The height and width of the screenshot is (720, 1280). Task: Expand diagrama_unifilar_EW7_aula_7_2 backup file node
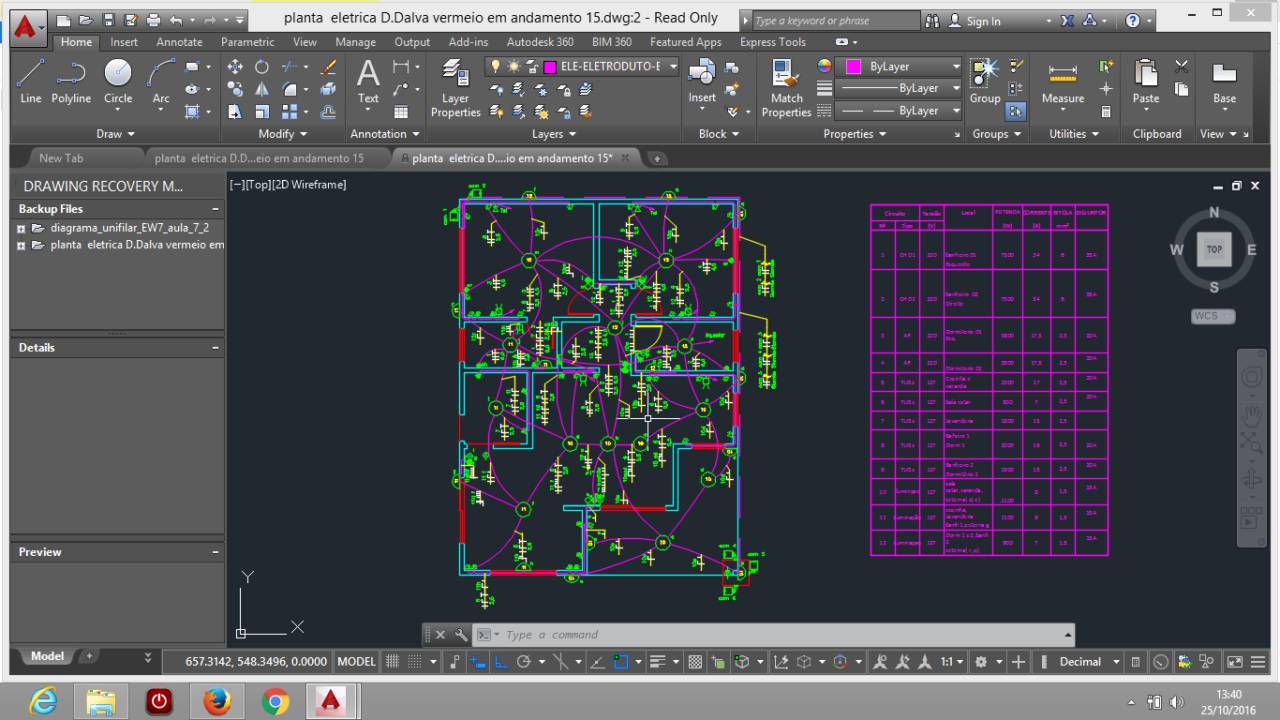pyautogui.click(x=21, y=228)
